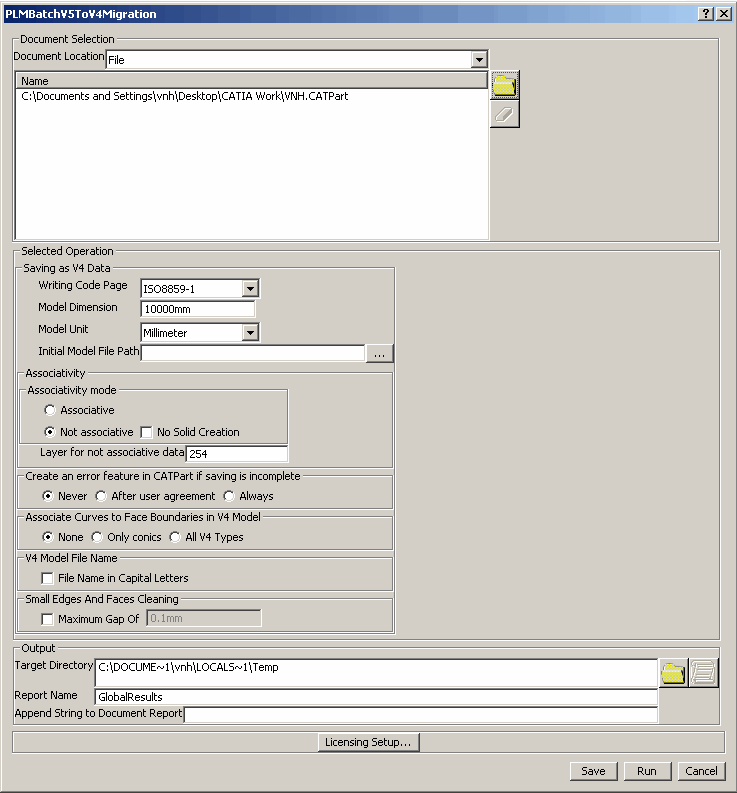Enable the No Solid Creation checkbox
The height and width of the screenshot is (793, 737).
coord(147,432)
